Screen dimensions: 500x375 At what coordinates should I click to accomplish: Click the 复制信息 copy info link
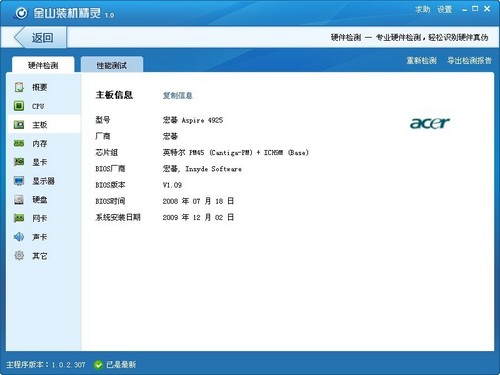(x=177, y=96)
